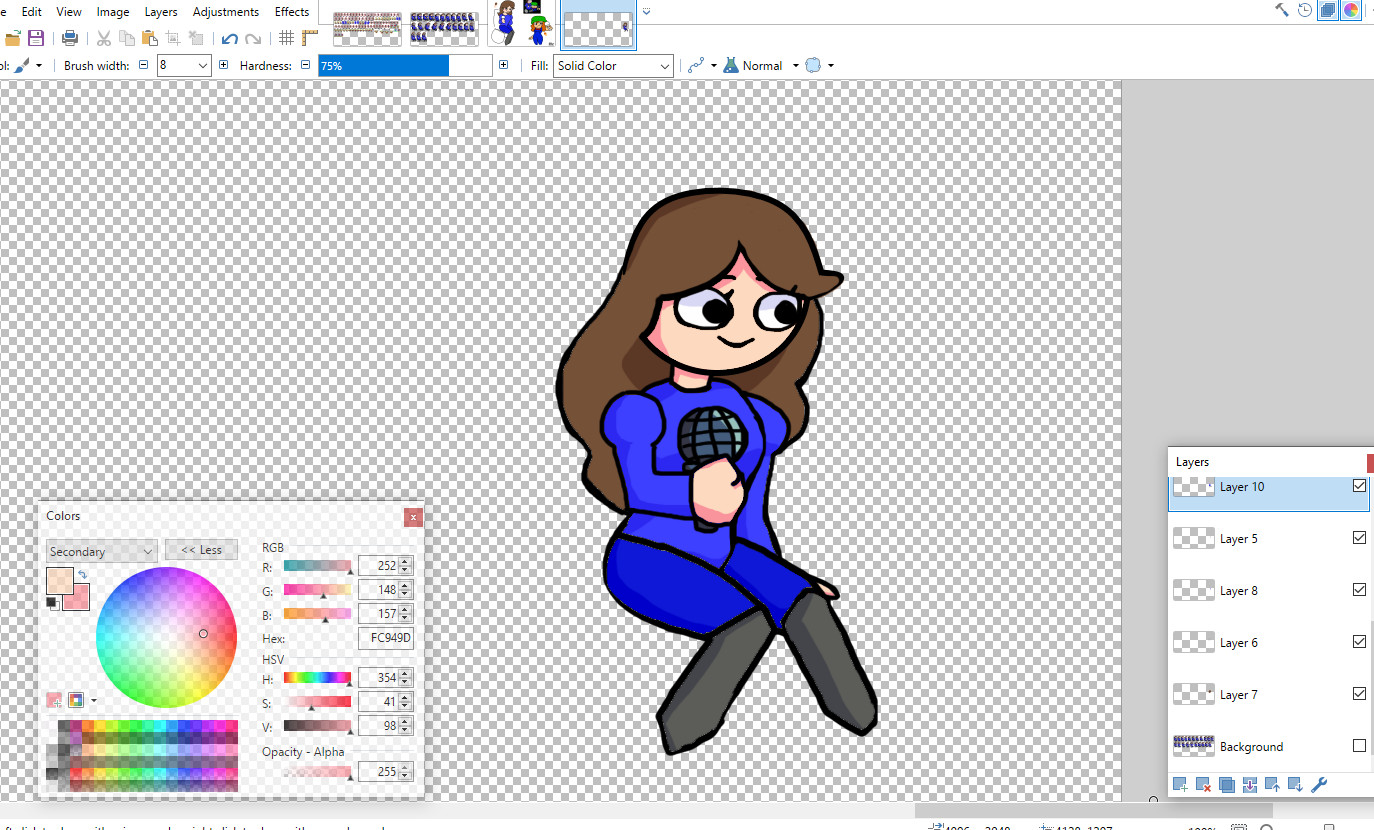
Task: Click the Cut scissors icon
Action: (104, 38)
